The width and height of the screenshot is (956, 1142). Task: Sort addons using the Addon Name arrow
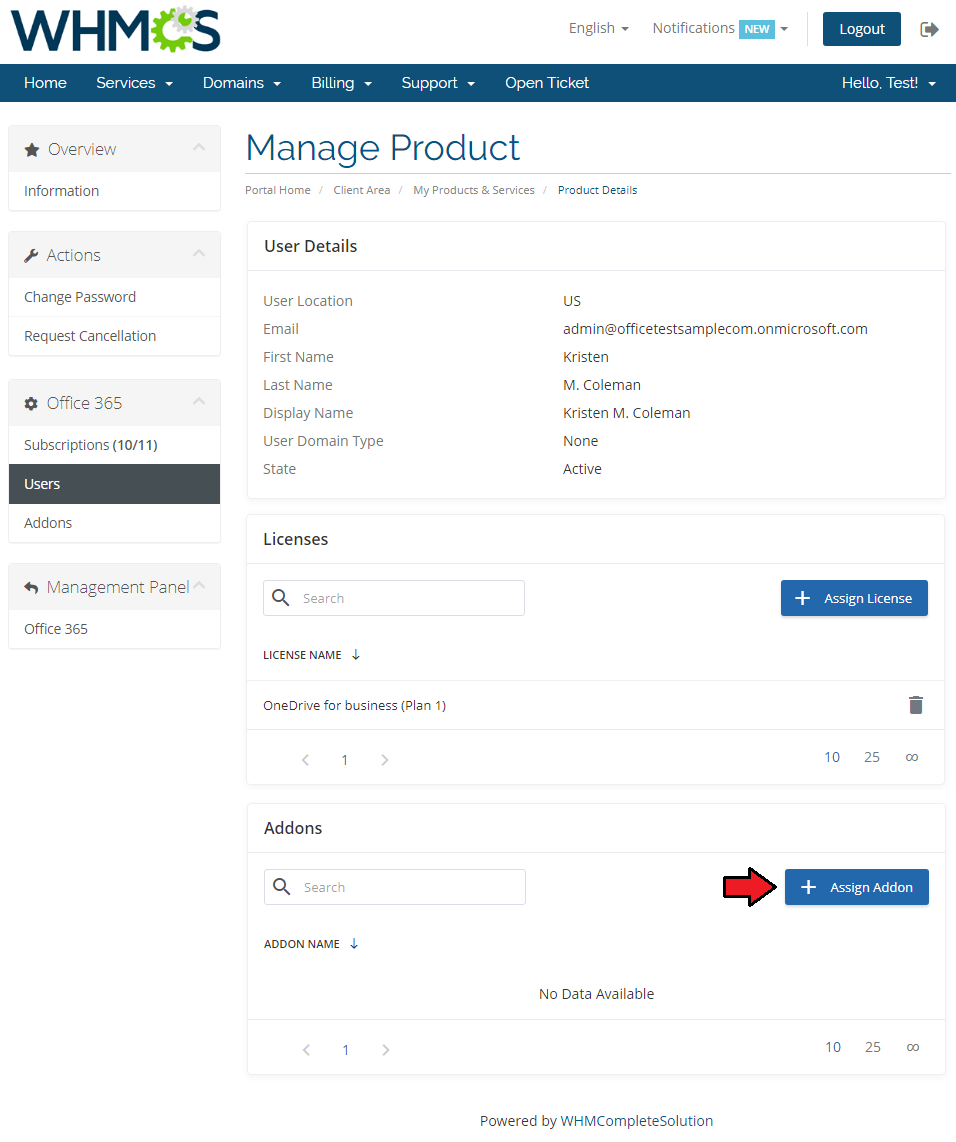[x=354, y=944]
